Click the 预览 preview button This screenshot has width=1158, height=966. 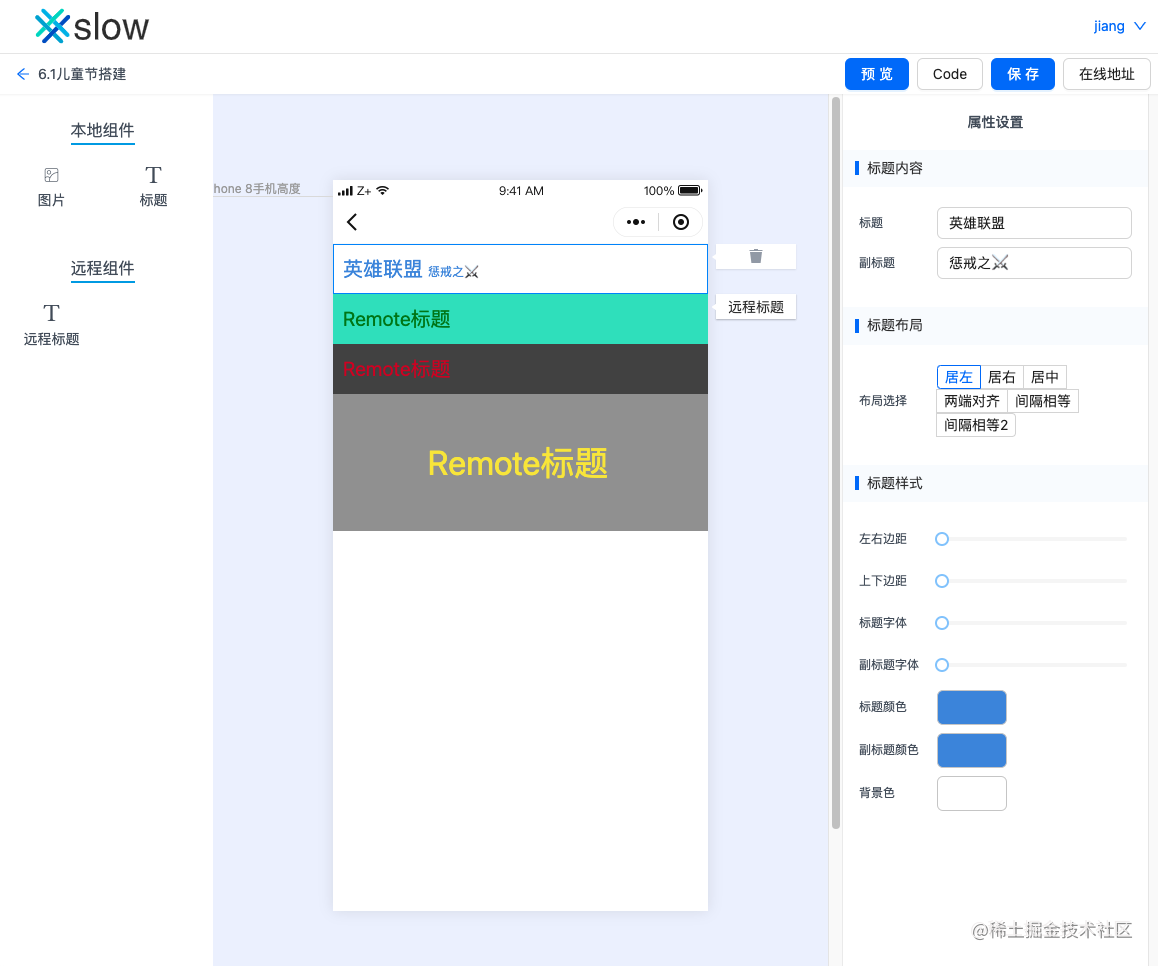(x=877, y=74)
